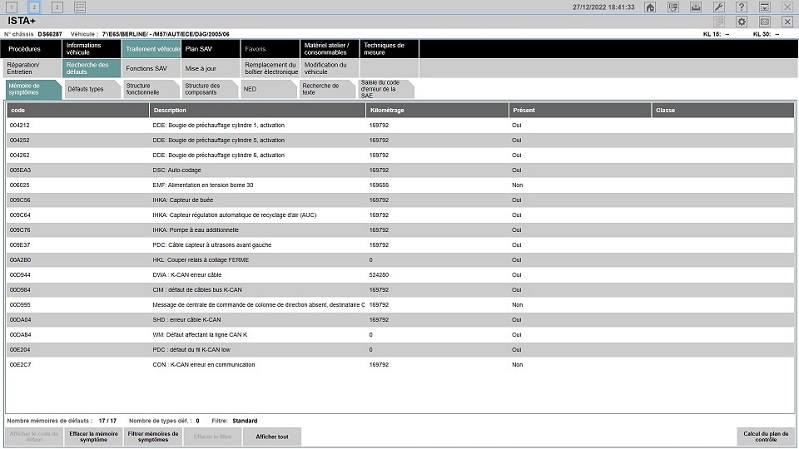799x449 pixels.
Task: Open the envelope feedback icon
Action: (765, 21)
